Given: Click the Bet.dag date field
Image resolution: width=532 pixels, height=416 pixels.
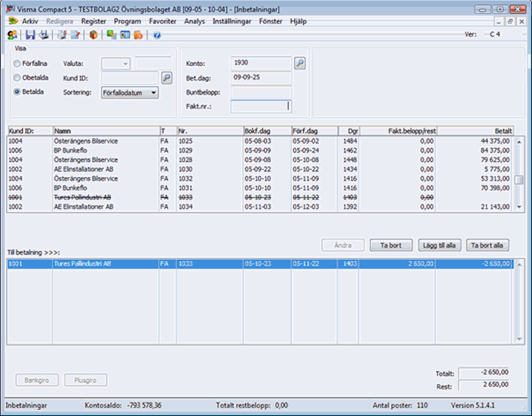Looking at the screenshot, I should [261, 77].
